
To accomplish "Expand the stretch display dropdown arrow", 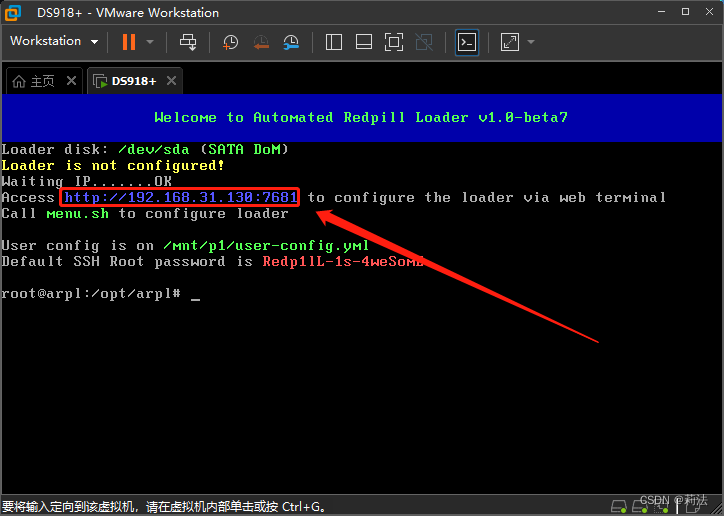I will click(531, 42).
